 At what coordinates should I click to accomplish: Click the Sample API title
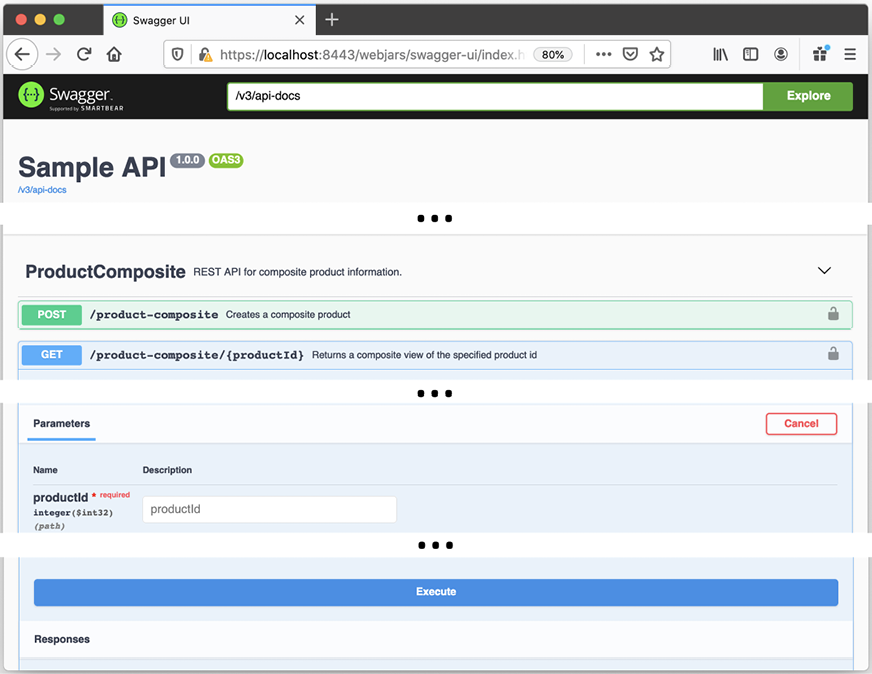[92, 167]
